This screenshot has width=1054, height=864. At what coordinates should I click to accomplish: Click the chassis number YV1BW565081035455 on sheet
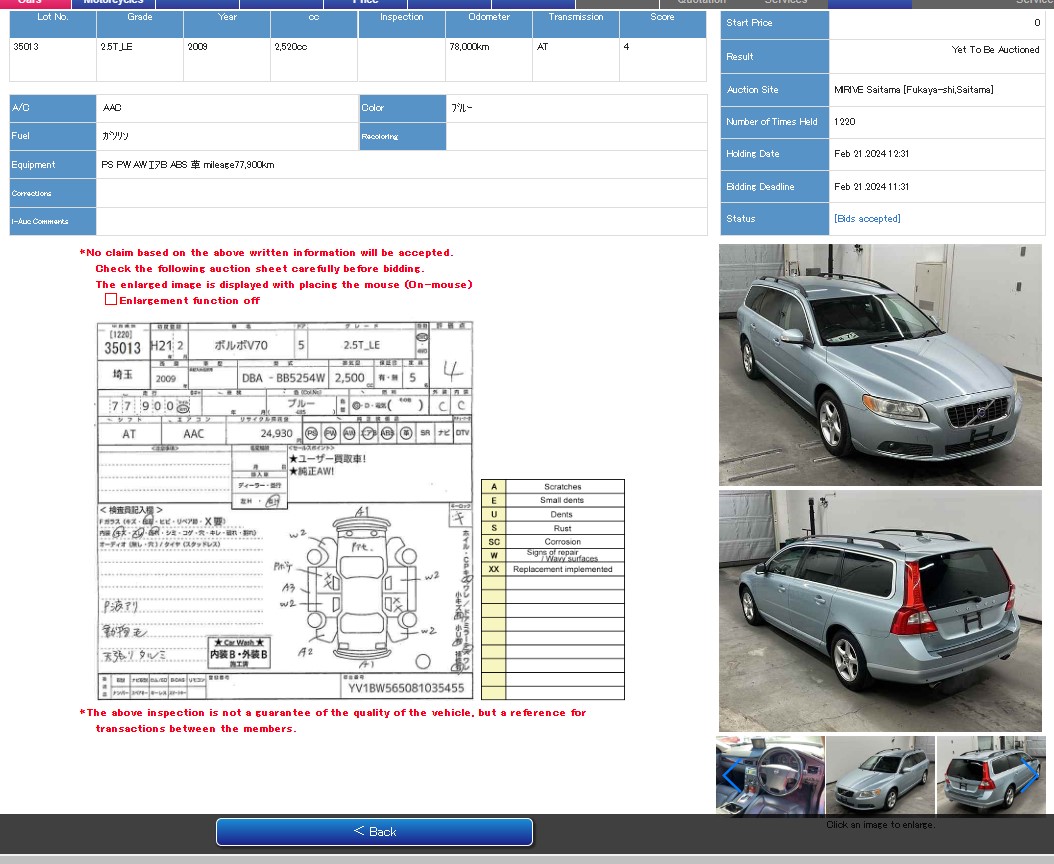point(406,688)
